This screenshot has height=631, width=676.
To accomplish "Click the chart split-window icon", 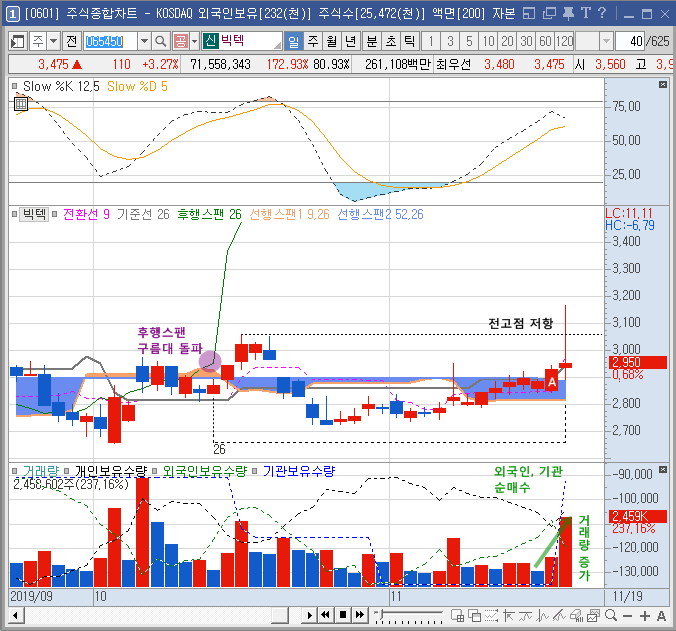I will pyautogui.click(x=458, y=616).
